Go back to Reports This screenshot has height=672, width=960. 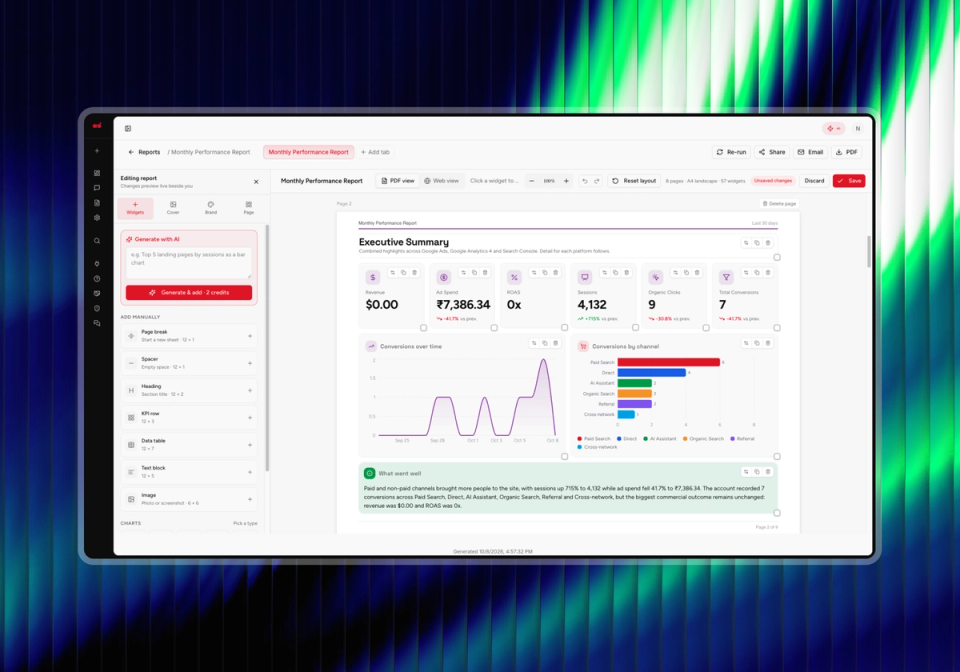click(144, 152)
